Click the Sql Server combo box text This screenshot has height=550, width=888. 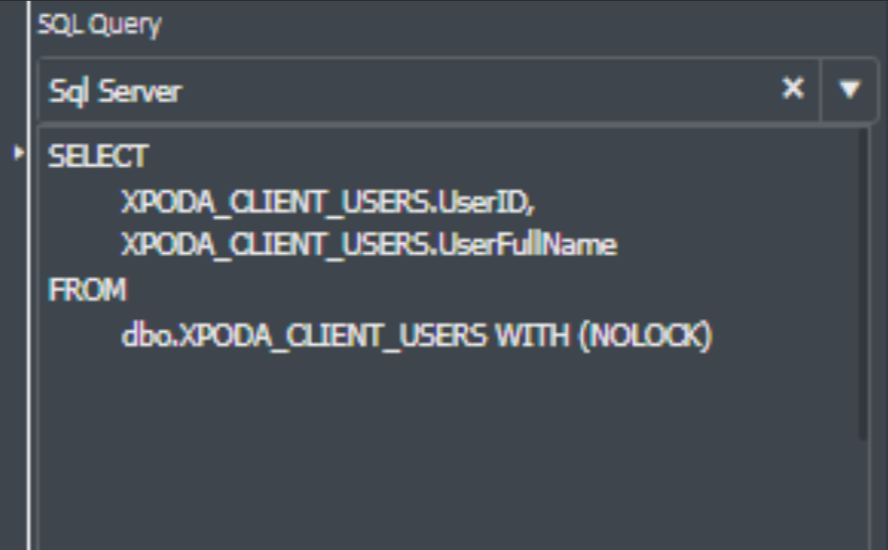coord(115,91)
